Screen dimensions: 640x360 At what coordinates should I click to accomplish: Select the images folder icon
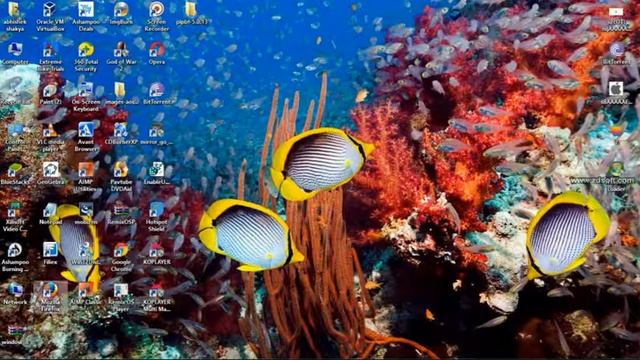[x=120, y=90]
